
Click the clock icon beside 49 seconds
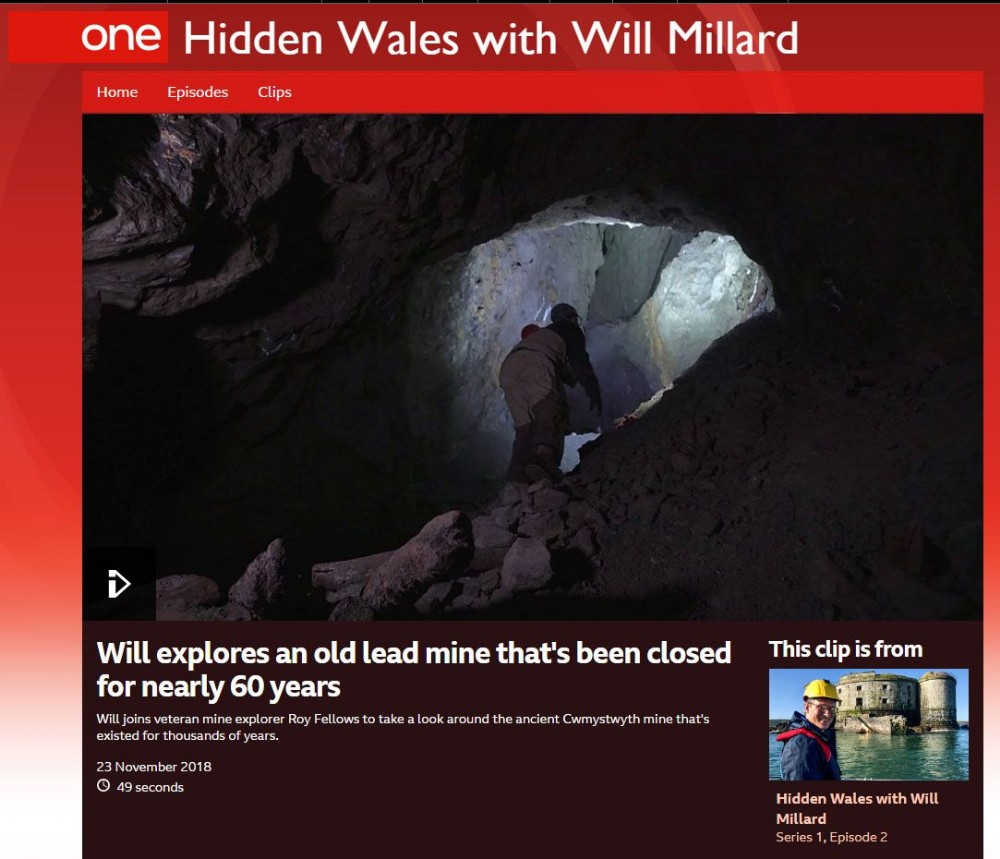click(103, 786)
